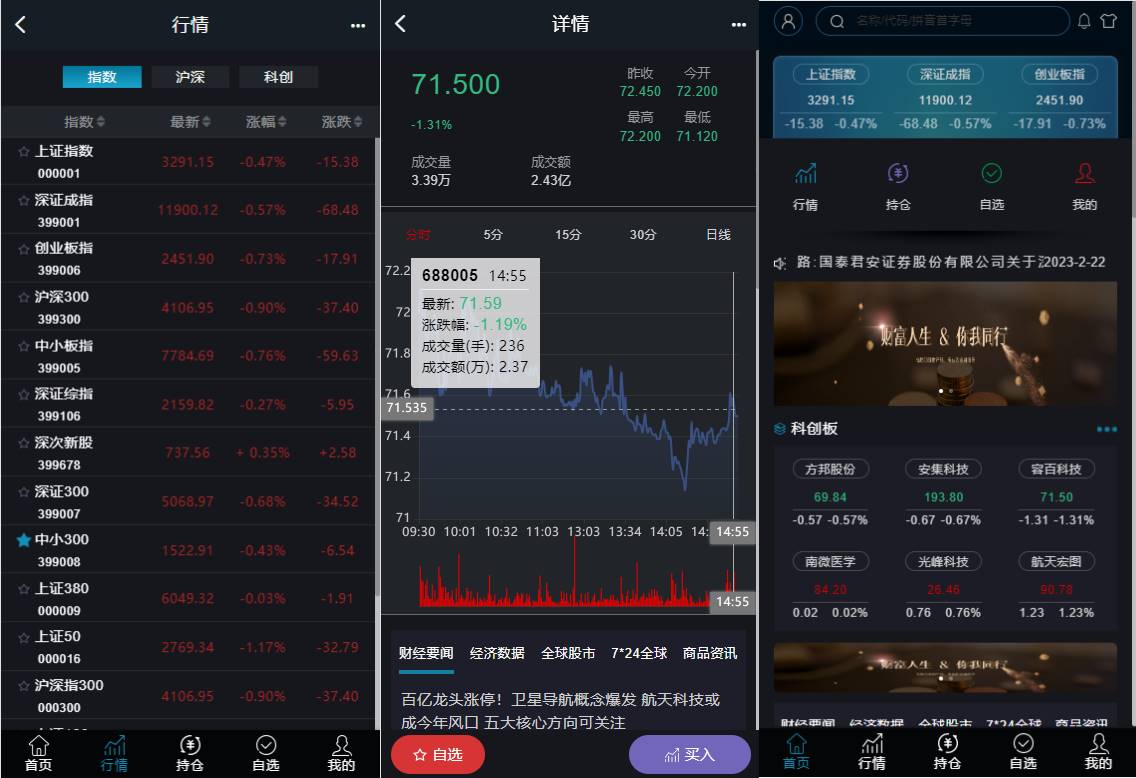Open the 商品资讯 news tab on 详情
Viewport: 1136px width, 778px height.
point(710,653)
